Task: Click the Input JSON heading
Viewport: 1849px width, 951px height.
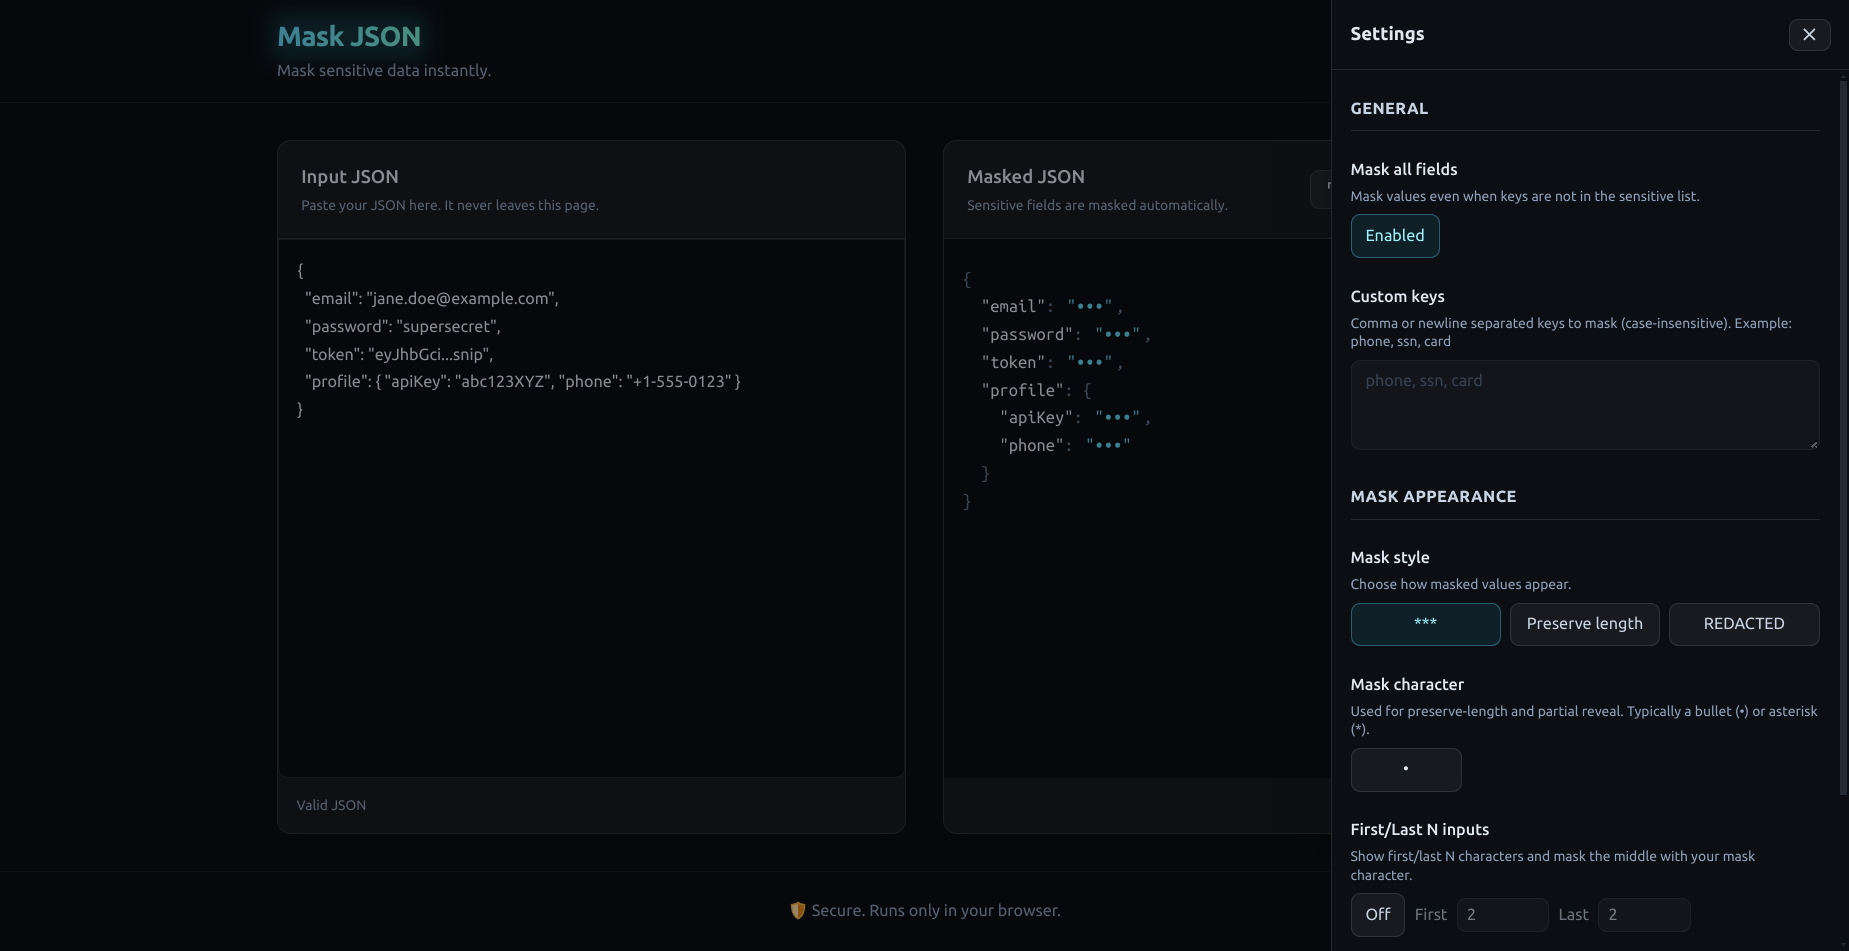Action: pos(349,177)
